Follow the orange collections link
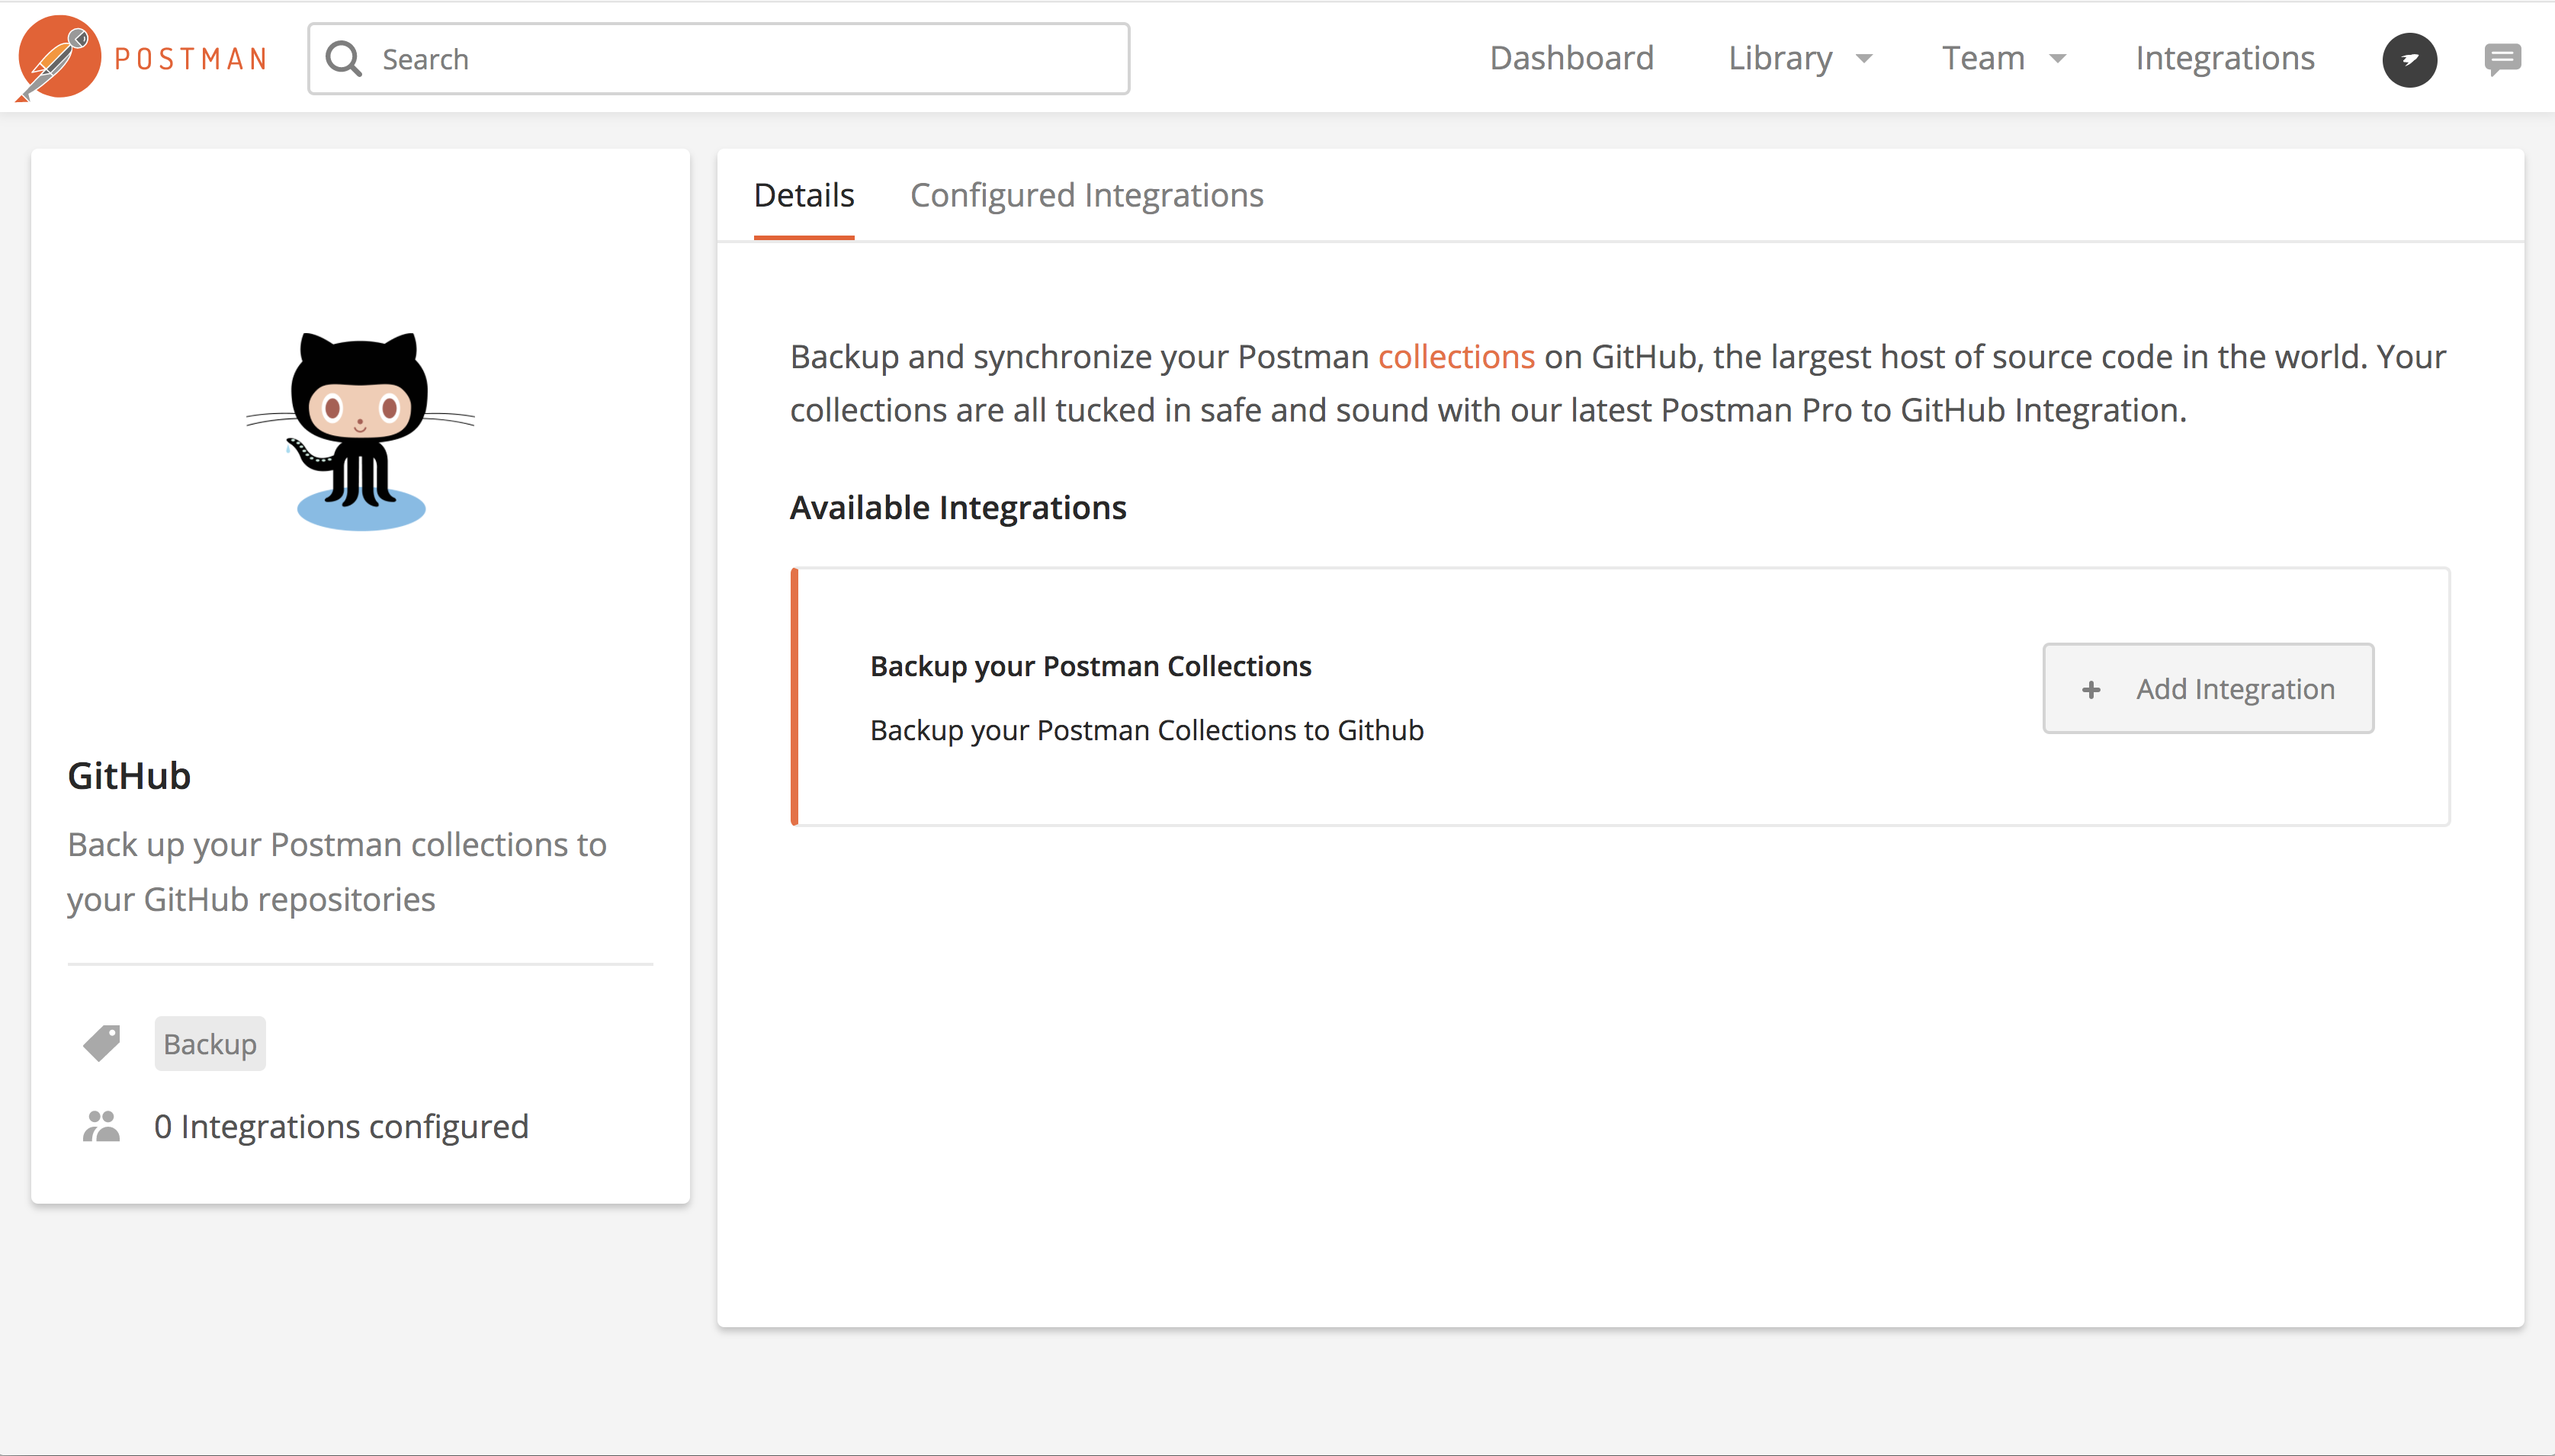Viewport: 2555px width, 1456px height. tap(1456, 356)
